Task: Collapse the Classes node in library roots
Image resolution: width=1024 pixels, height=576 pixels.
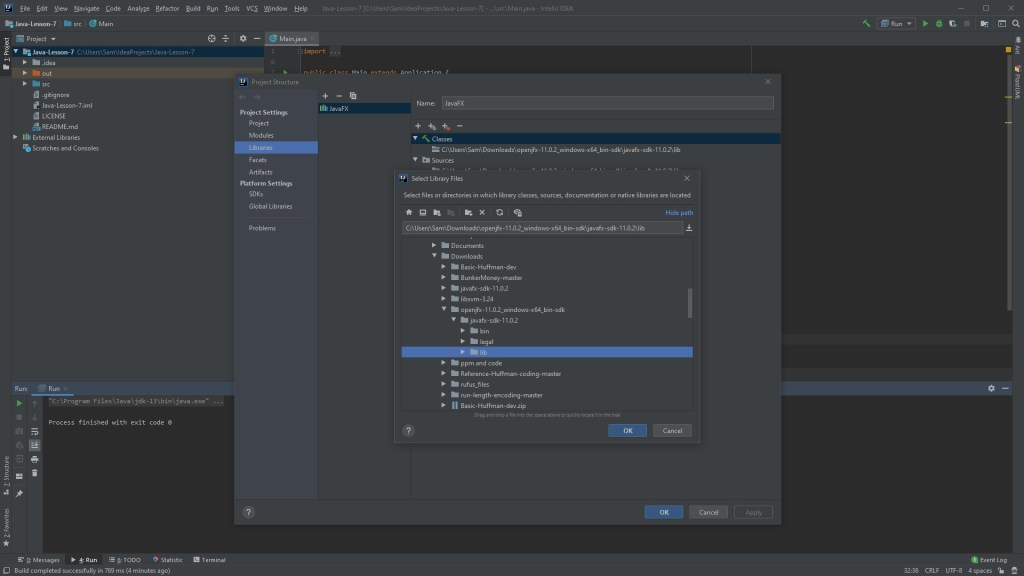Action: [416, 139]
